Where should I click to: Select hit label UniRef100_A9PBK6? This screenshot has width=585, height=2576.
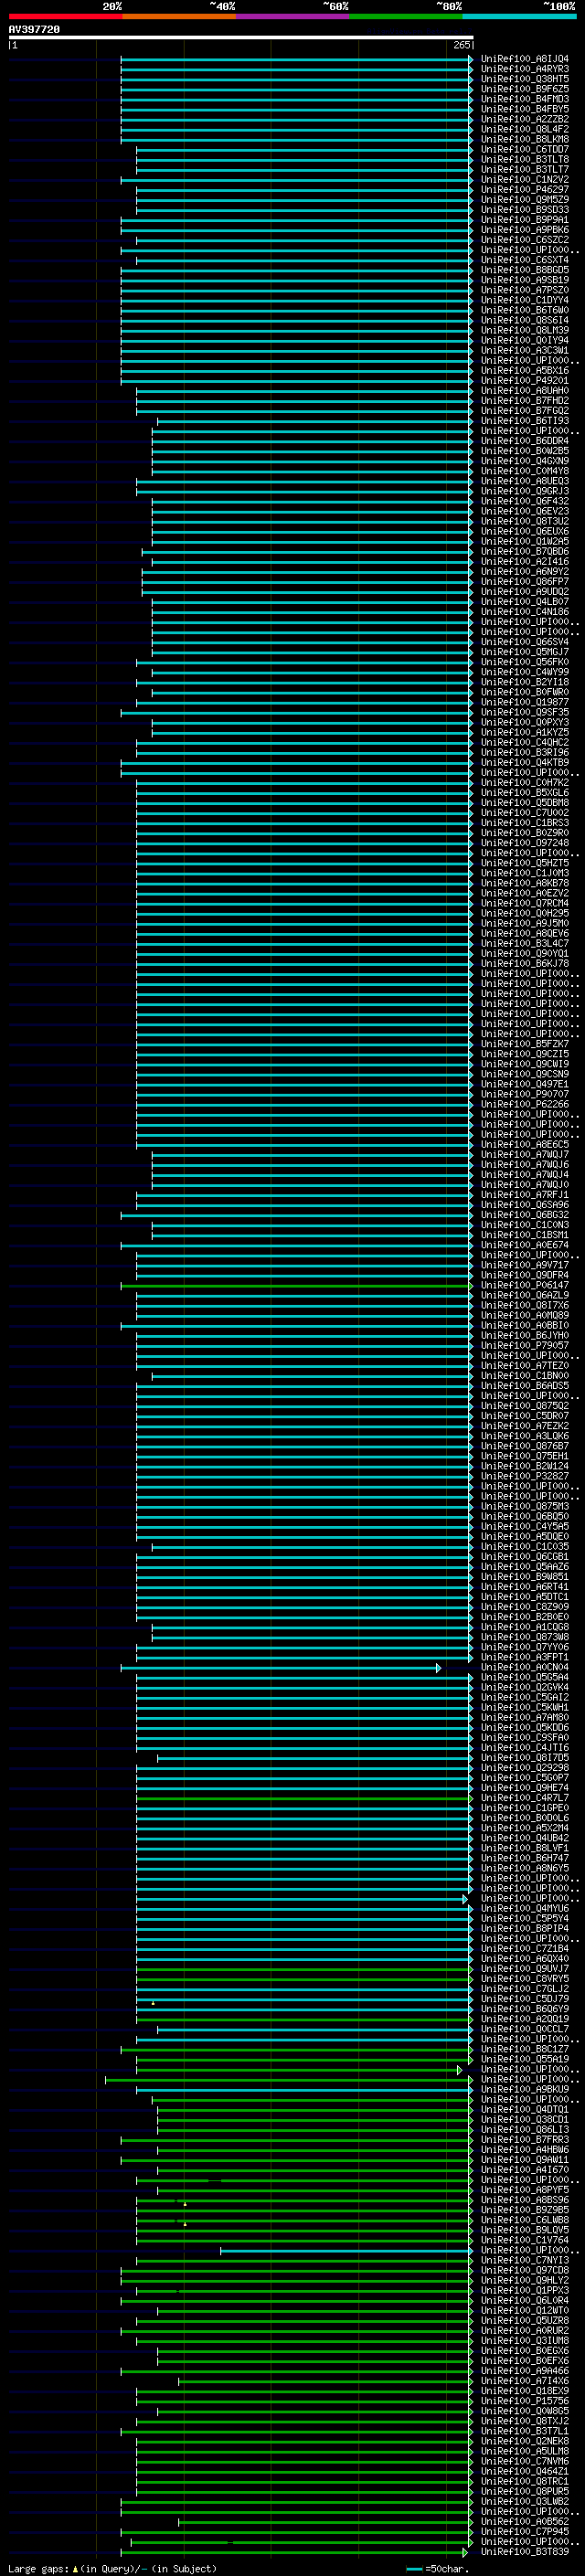click(525, 230)
